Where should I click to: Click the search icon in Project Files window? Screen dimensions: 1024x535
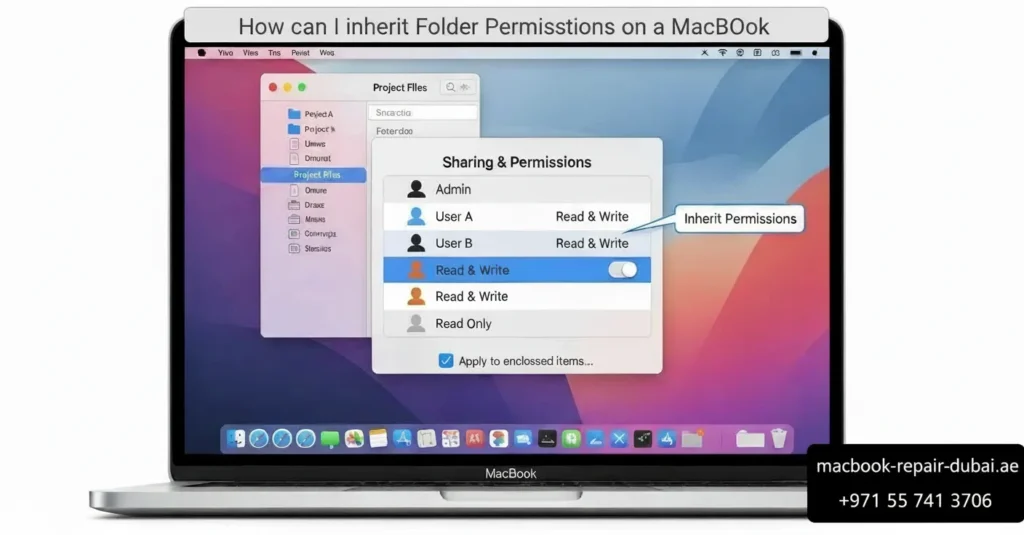[x=450, y=88]
